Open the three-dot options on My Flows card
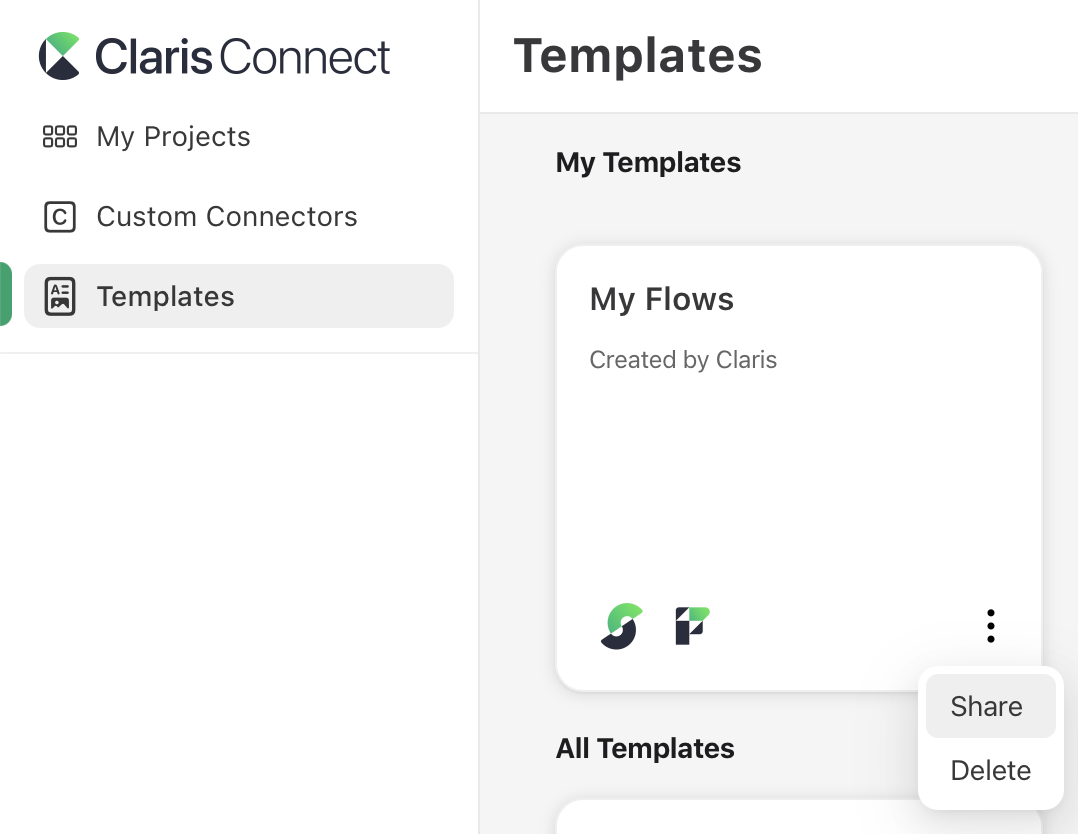Viewport: 1078px width, 834px height. click(990, 625)
